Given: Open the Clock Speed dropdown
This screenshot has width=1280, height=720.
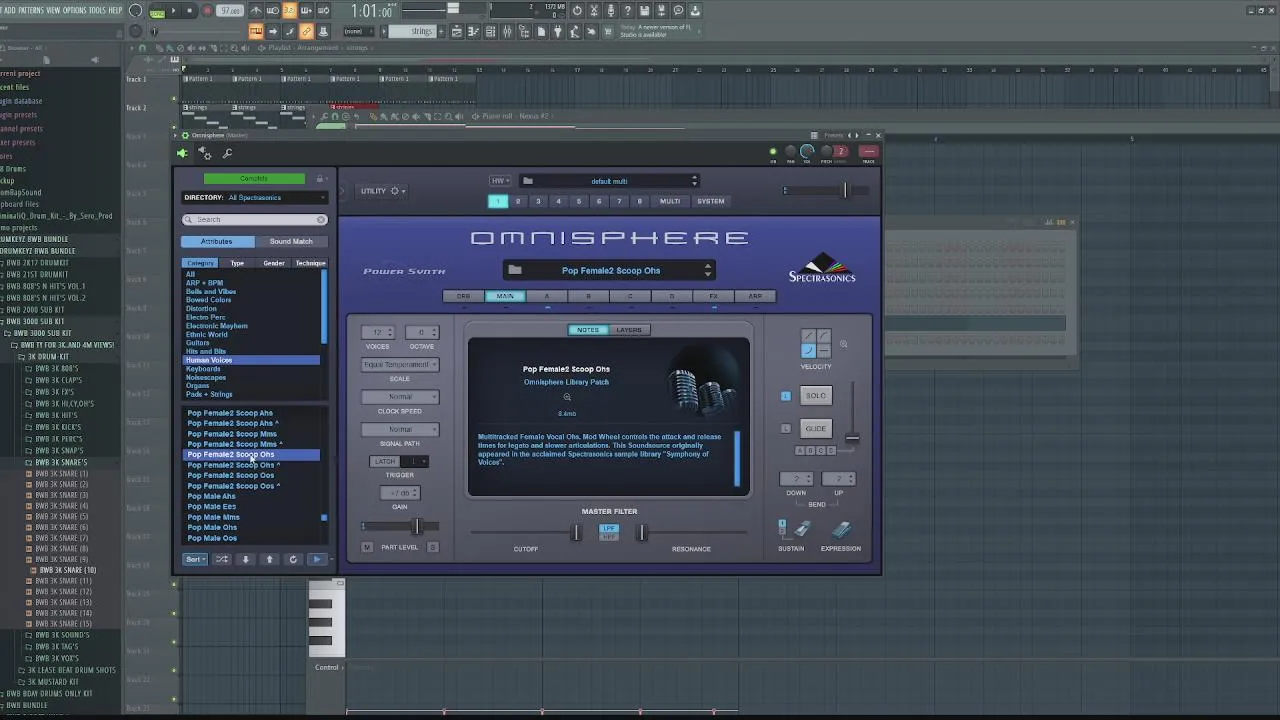Looking at the screenshot, I should pyautogui.click(x=400, y=397).
